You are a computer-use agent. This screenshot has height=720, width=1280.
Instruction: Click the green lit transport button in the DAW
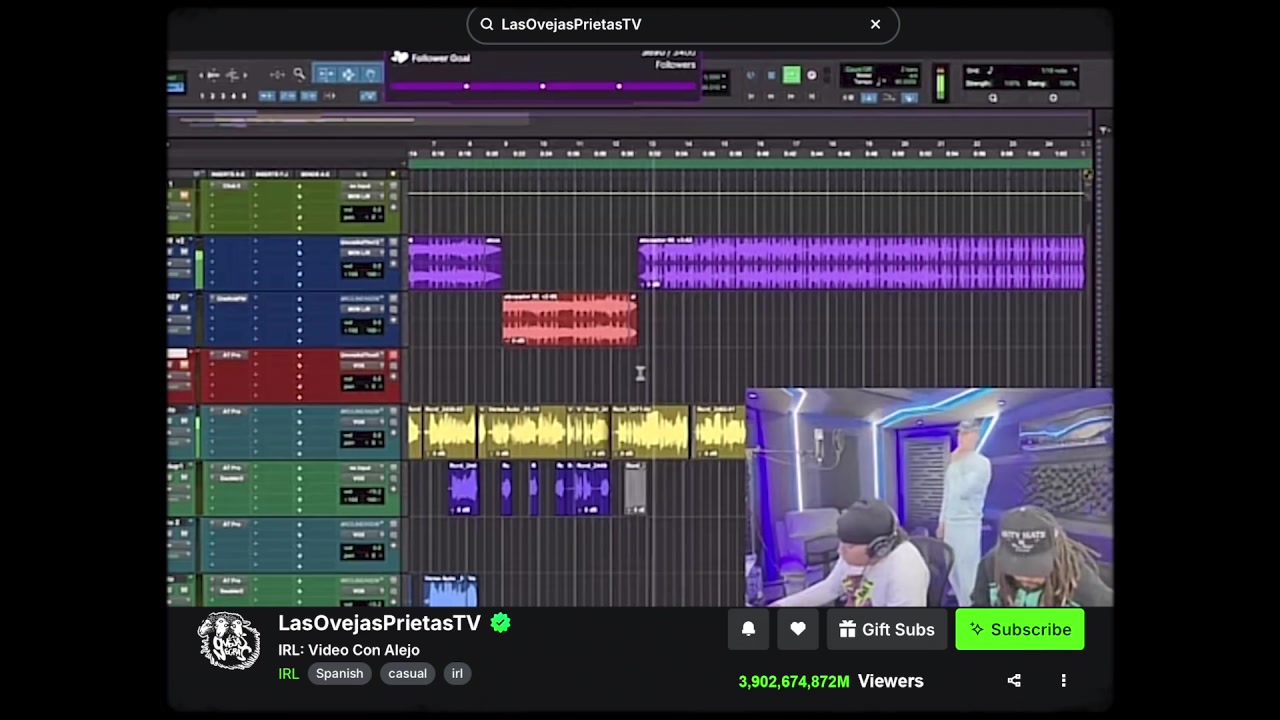point(791,75)
